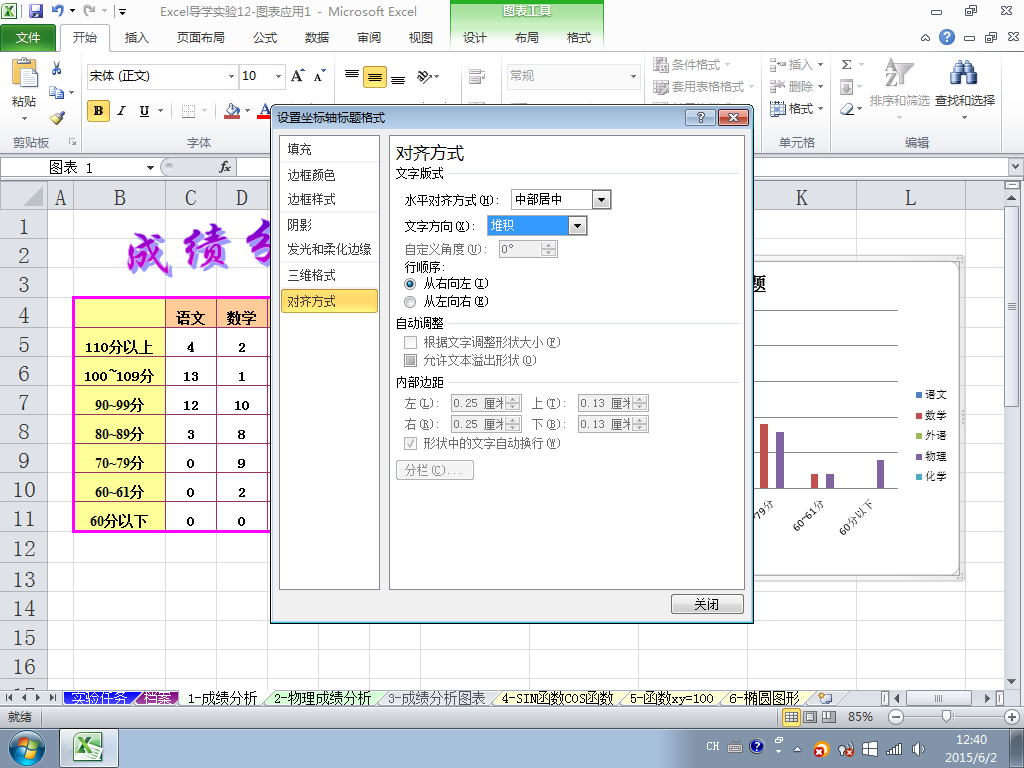Screen dimensions: 1024x768
Task: Check resize shape to fit text checkbox
Action: pos(410,342)
